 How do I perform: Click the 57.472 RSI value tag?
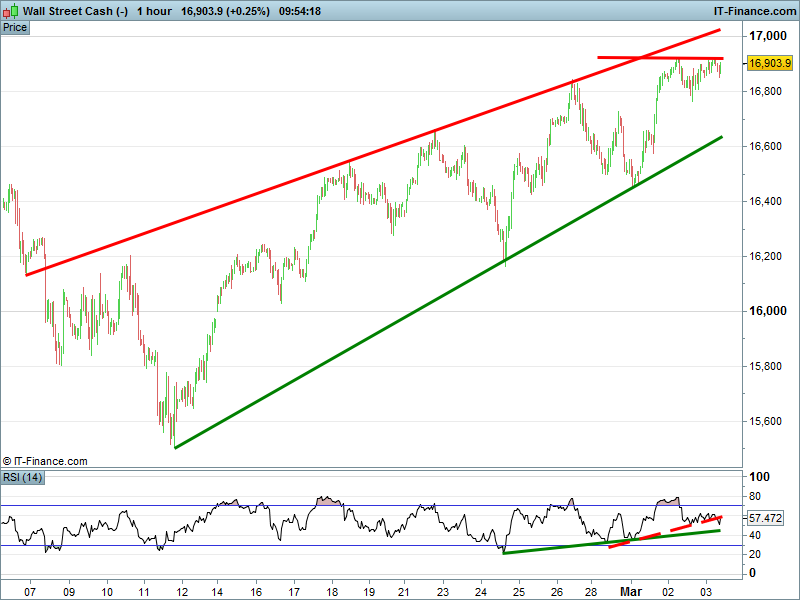click(x=765, y=518)
